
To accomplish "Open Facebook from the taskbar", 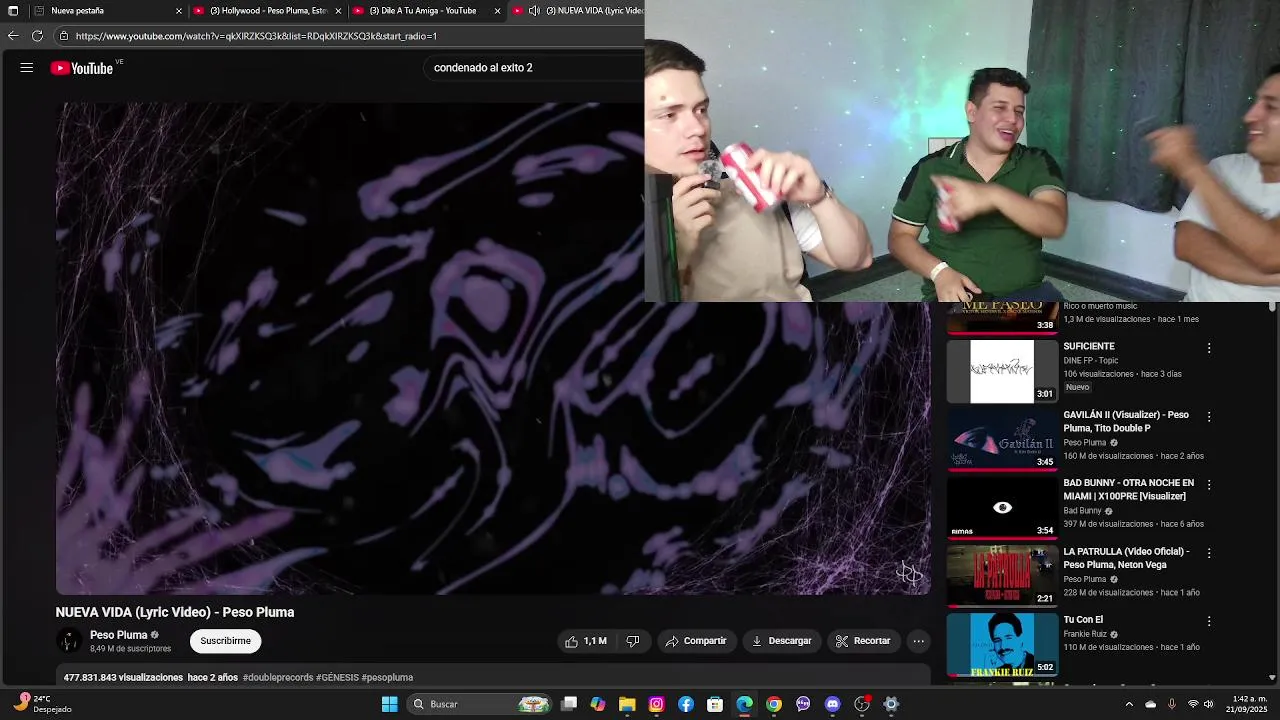I will (686, 704).
